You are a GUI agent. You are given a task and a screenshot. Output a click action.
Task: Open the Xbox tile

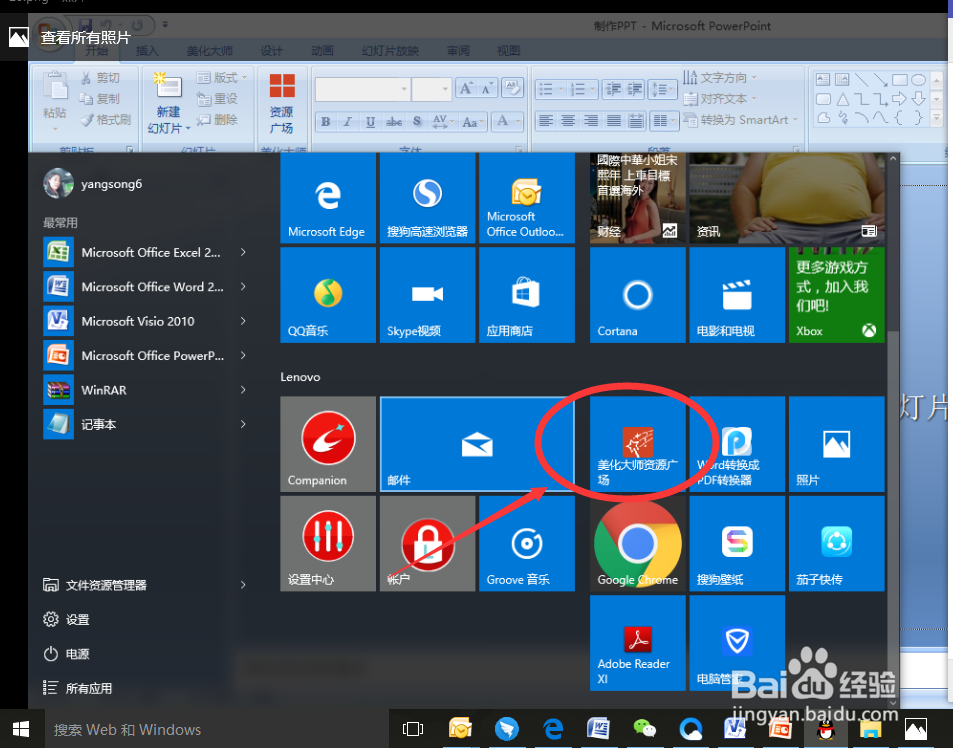pyautogui.click(x=836, y=295)
